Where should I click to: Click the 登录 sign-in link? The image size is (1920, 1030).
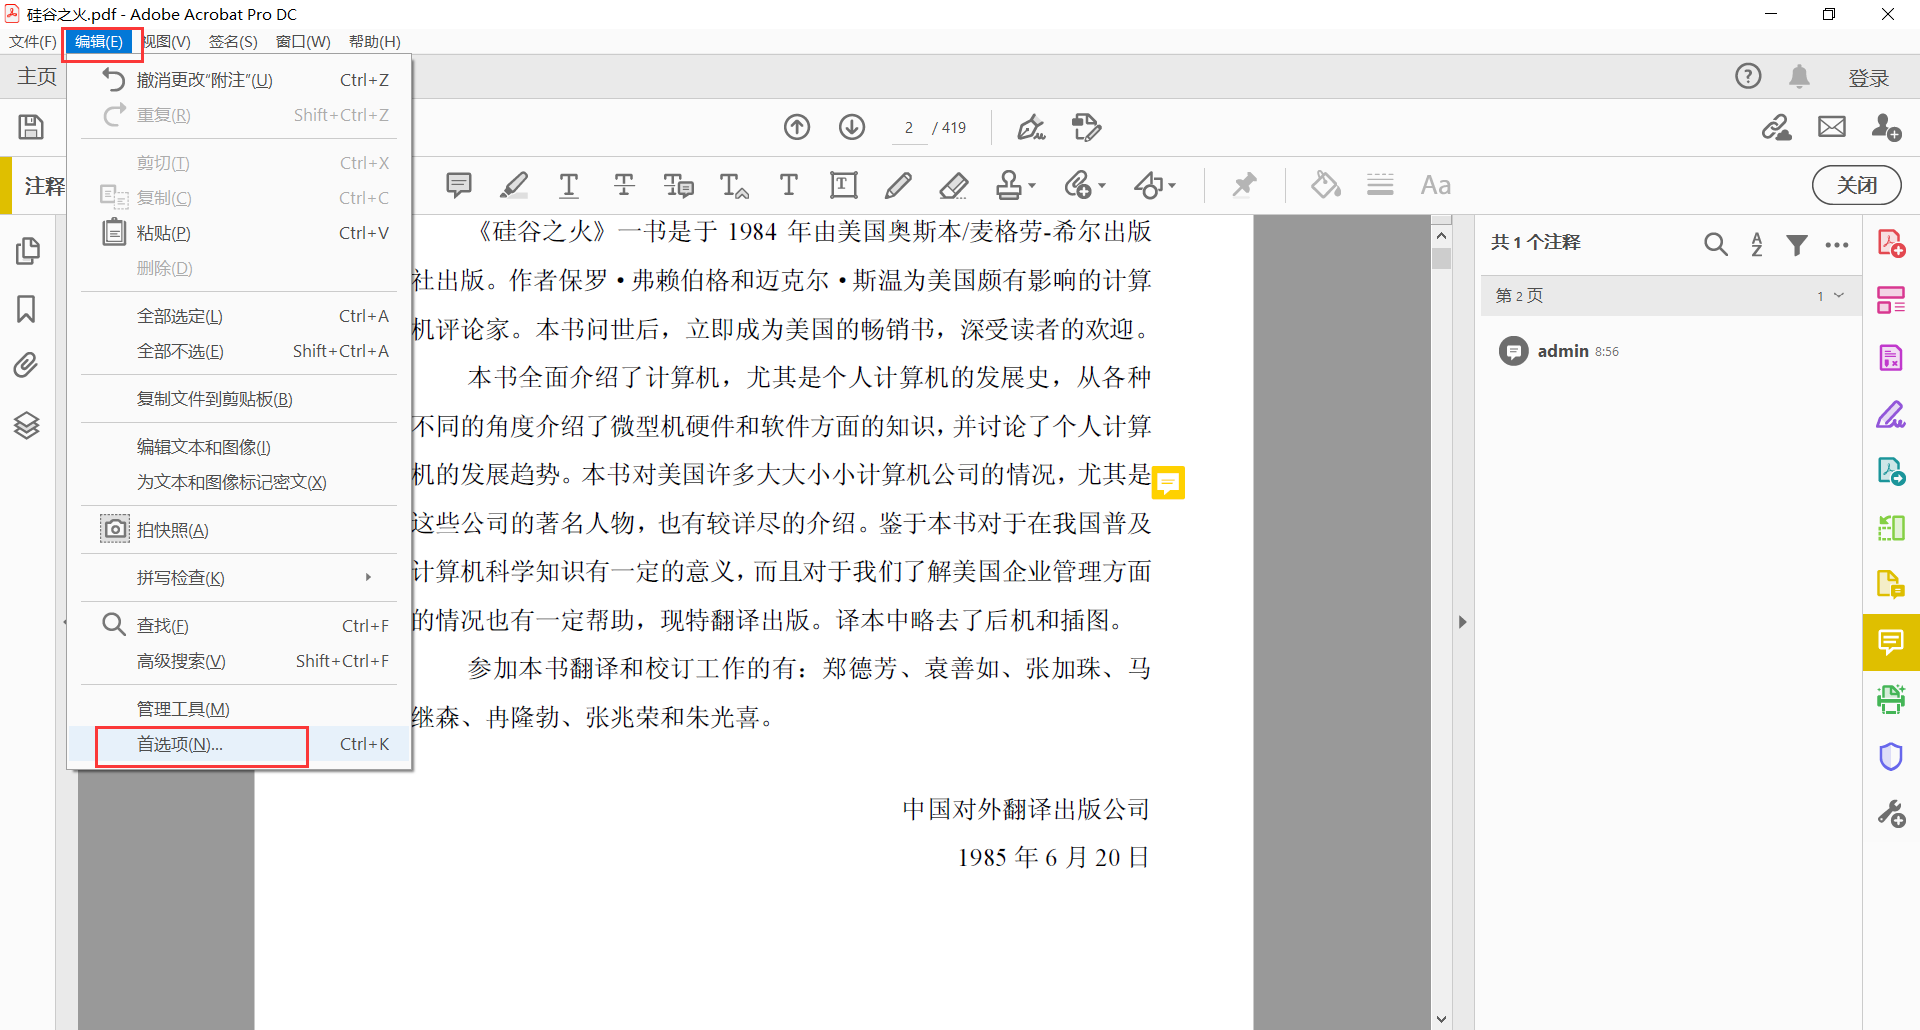point(1868,77)
